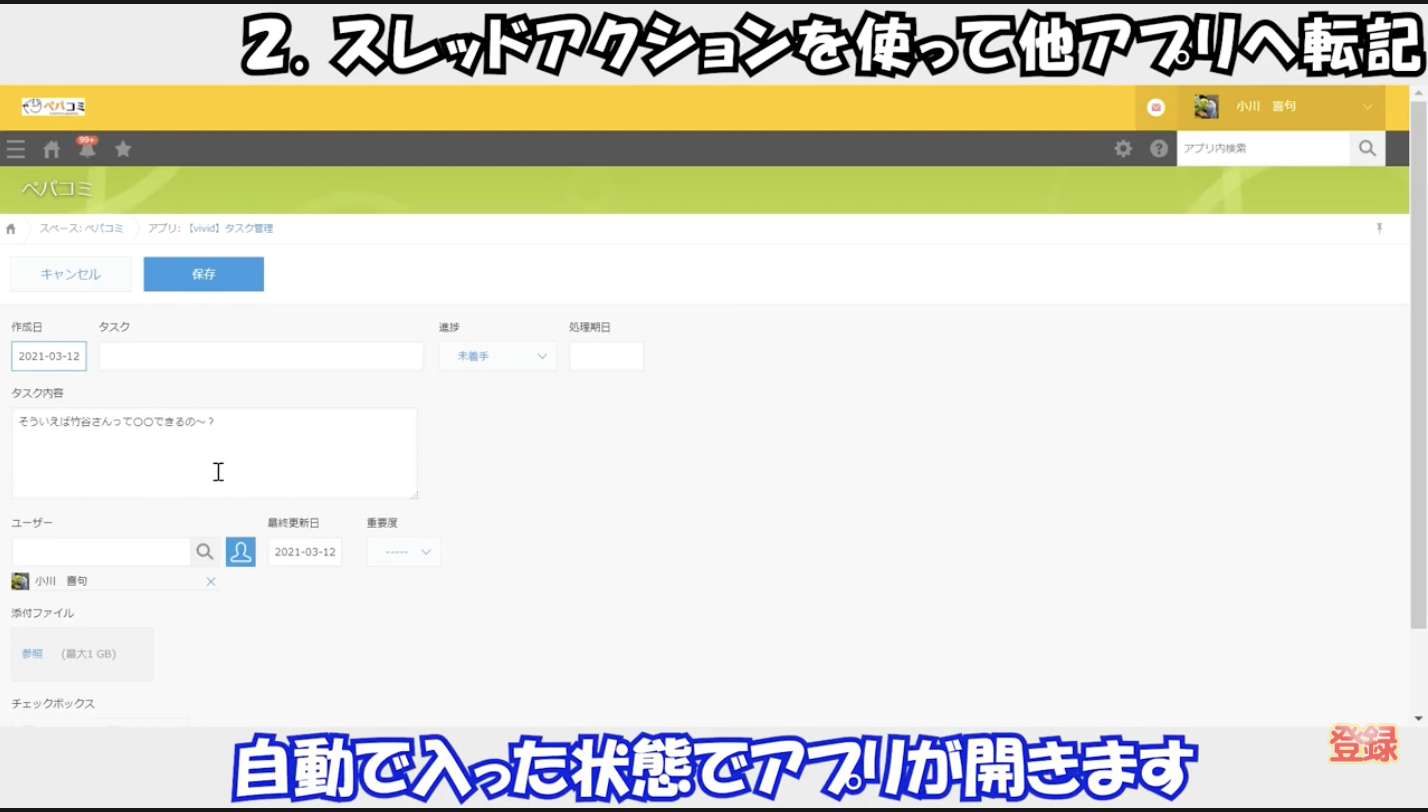Image resolution: width=1428 pixels, height=812 pixels.
Task: Click the help question mark icon
Action: coord(1158,149)
